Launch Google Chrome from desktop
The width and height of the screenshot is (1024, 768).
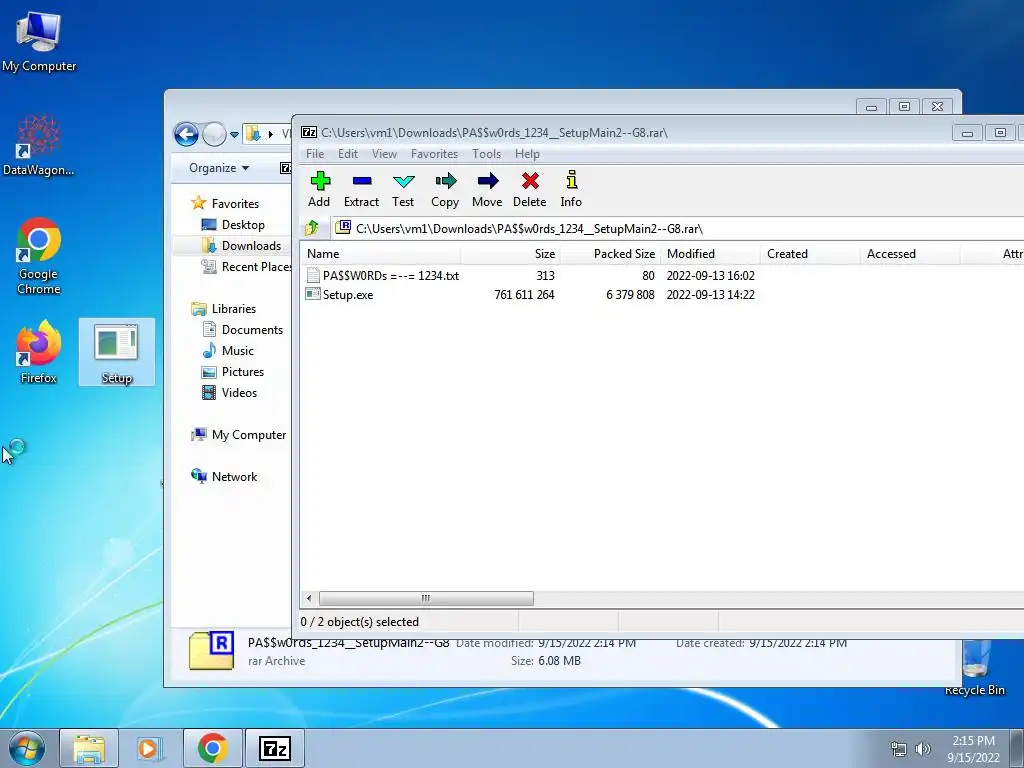point(39,256)
